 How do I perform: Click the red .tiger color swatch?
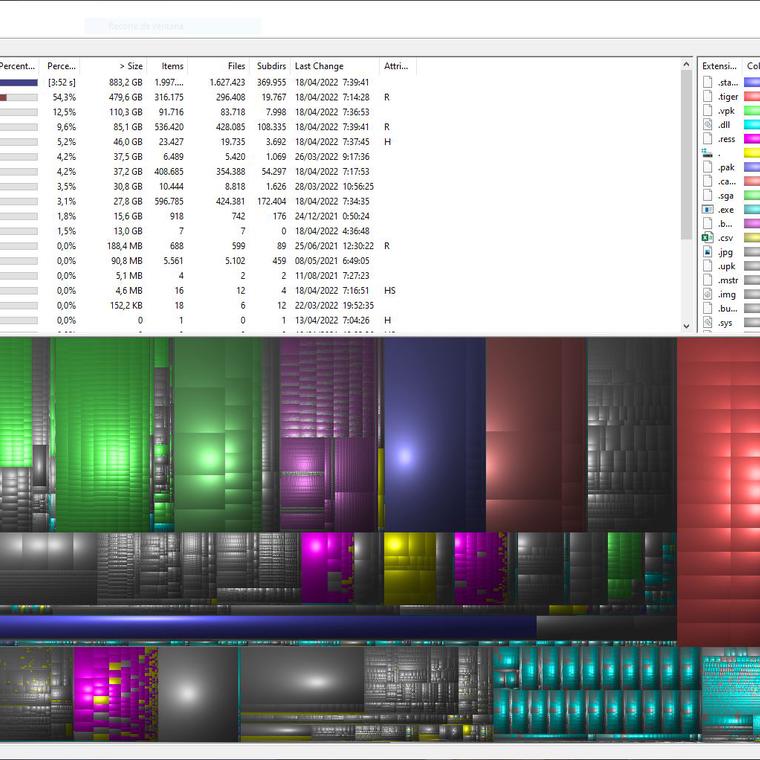(752, 97)
